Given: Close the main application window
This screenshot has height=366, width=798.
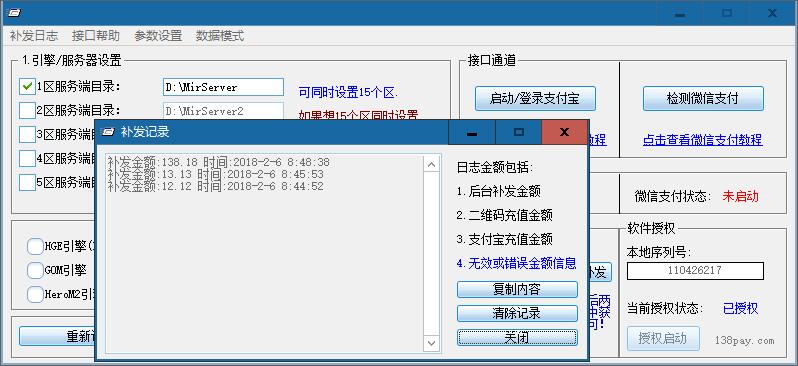Looking at the screenshot, I should (772, 13).
